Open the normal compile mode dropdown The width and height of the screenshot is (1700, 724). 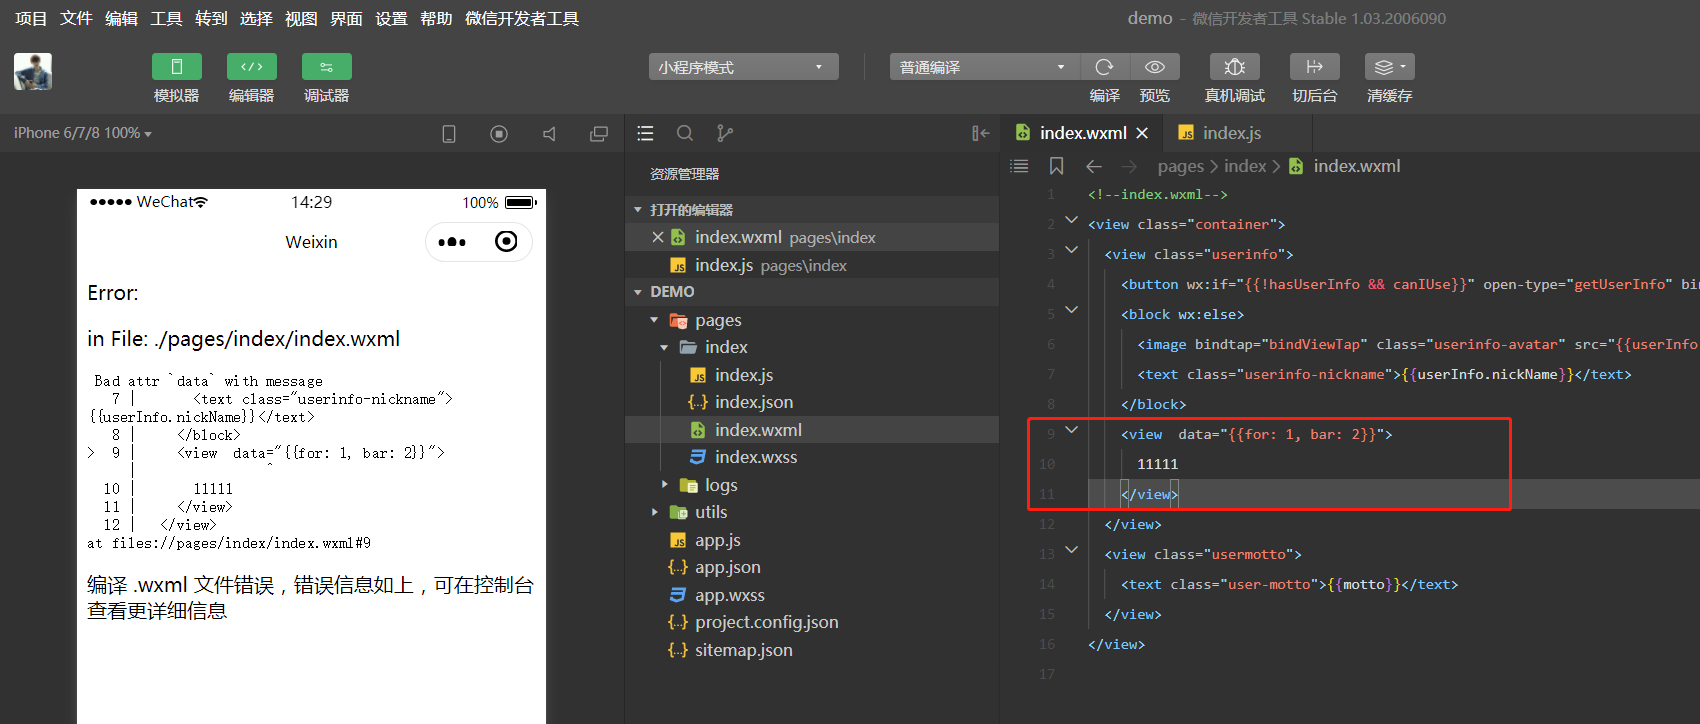tap(984, 67)
